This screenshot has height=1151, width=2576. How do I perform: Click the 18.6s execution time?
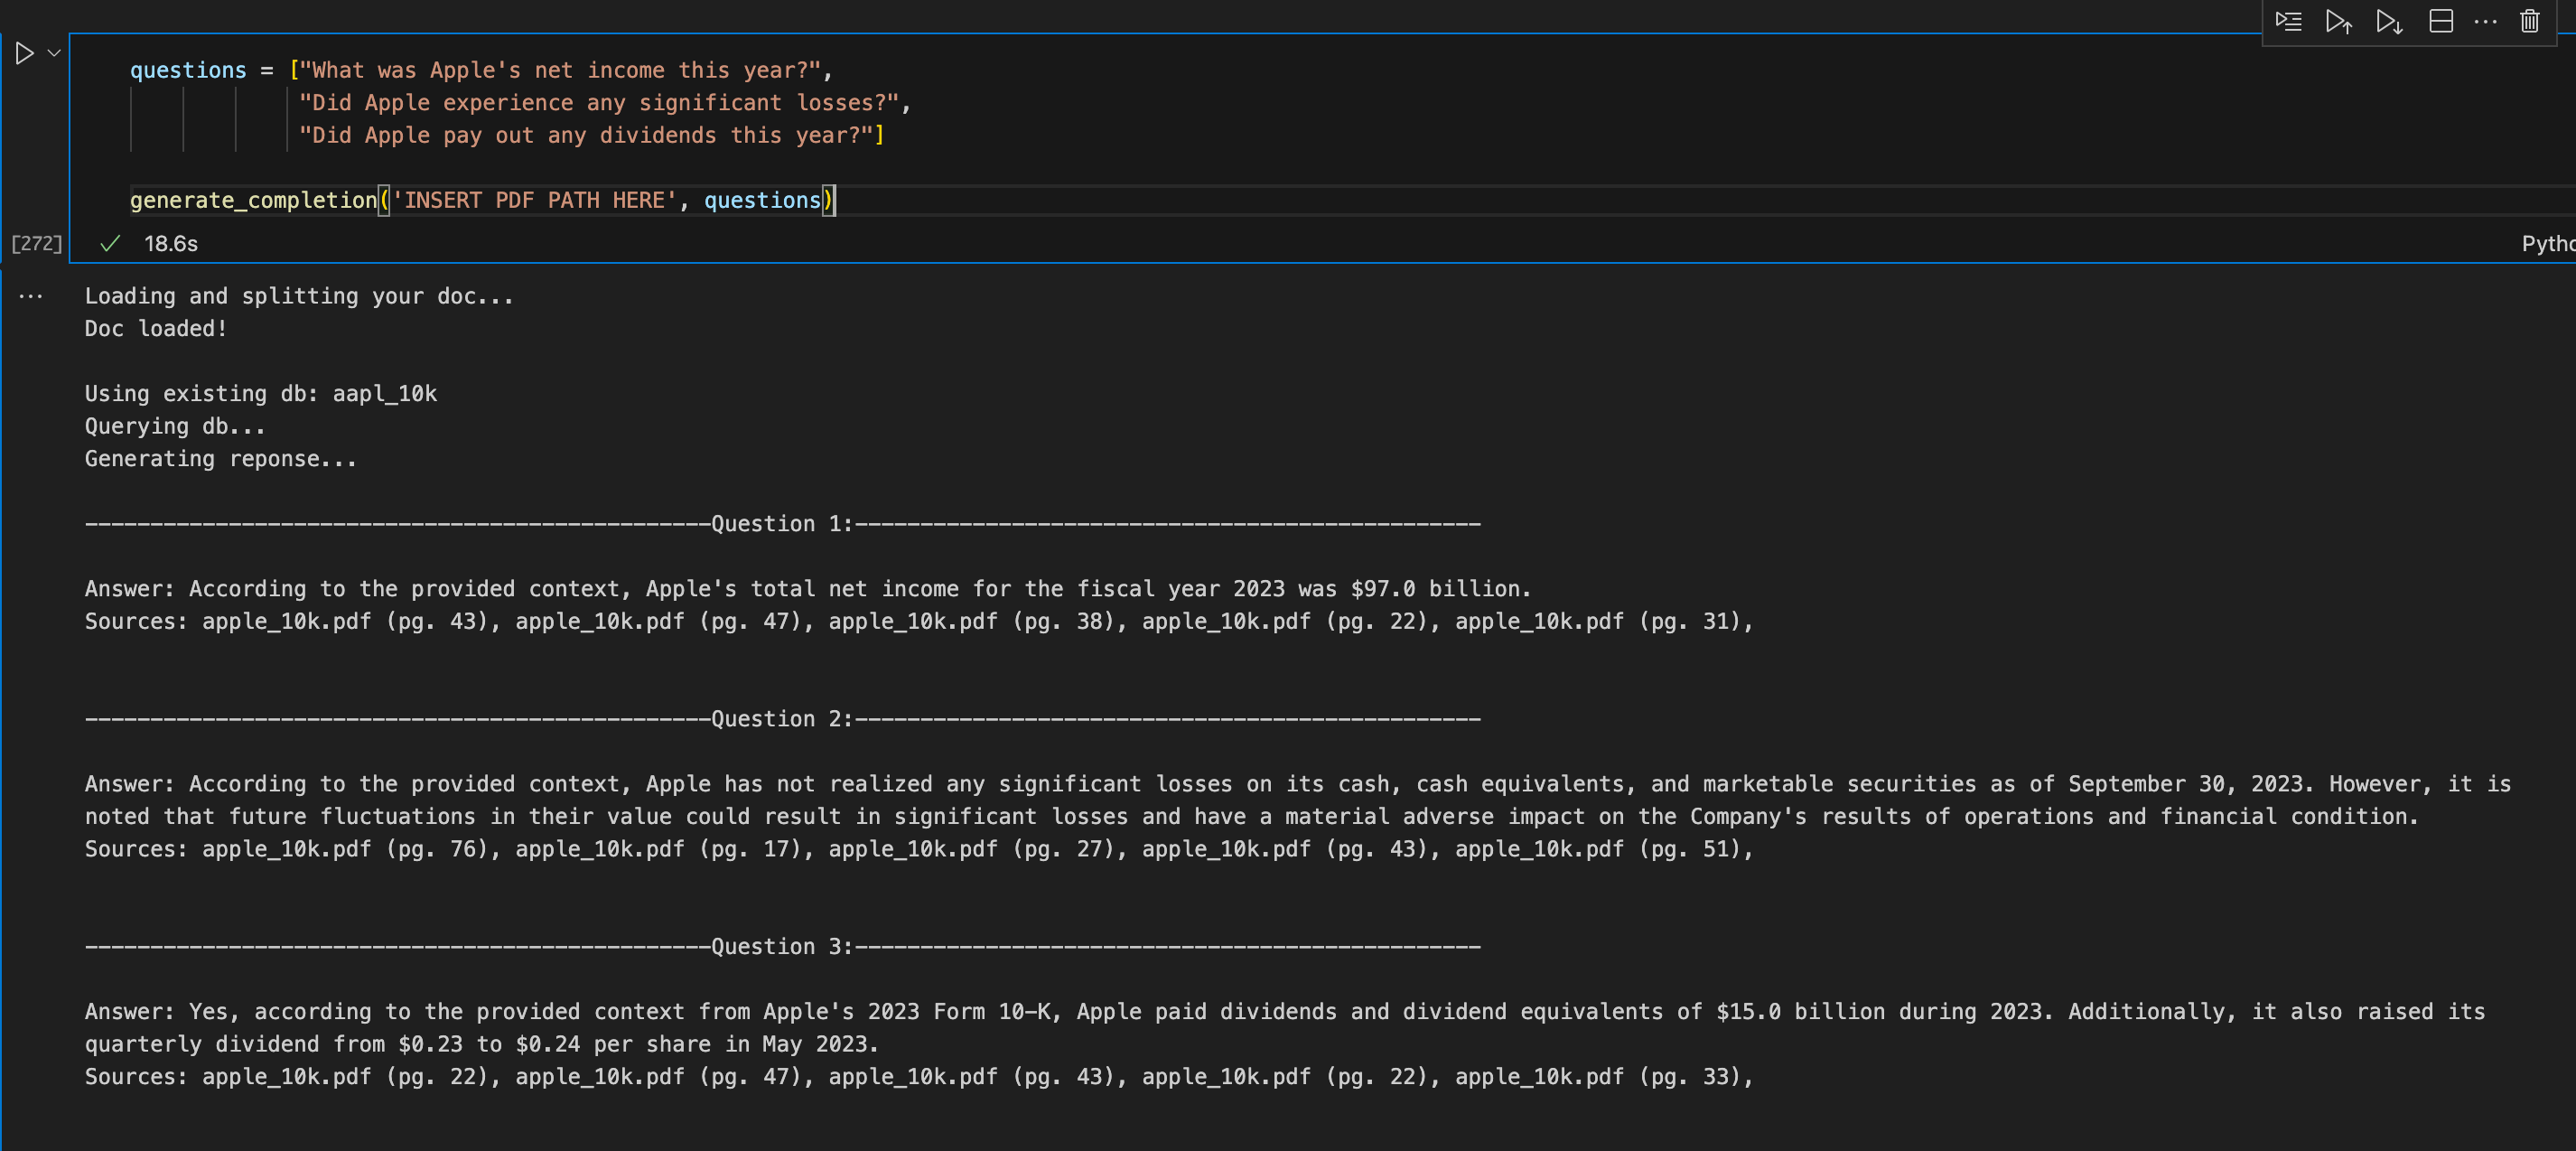click(171, 243)
